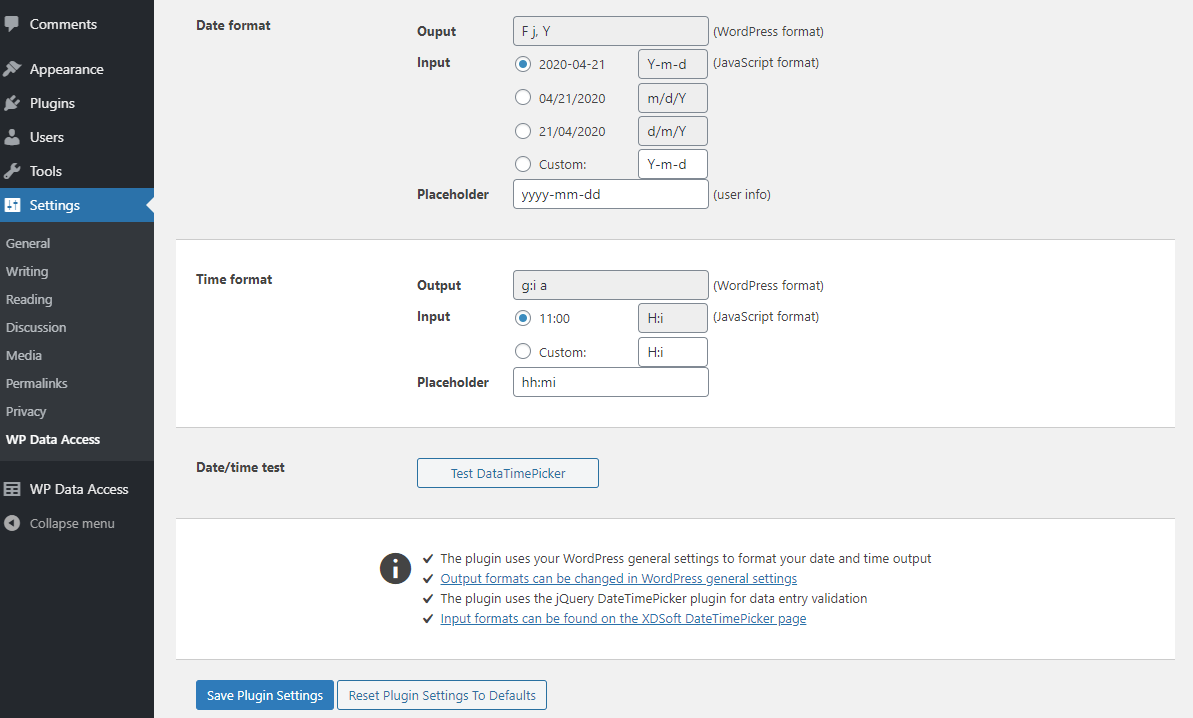
Task: Click the Users person icon
Action: [12, 137]
